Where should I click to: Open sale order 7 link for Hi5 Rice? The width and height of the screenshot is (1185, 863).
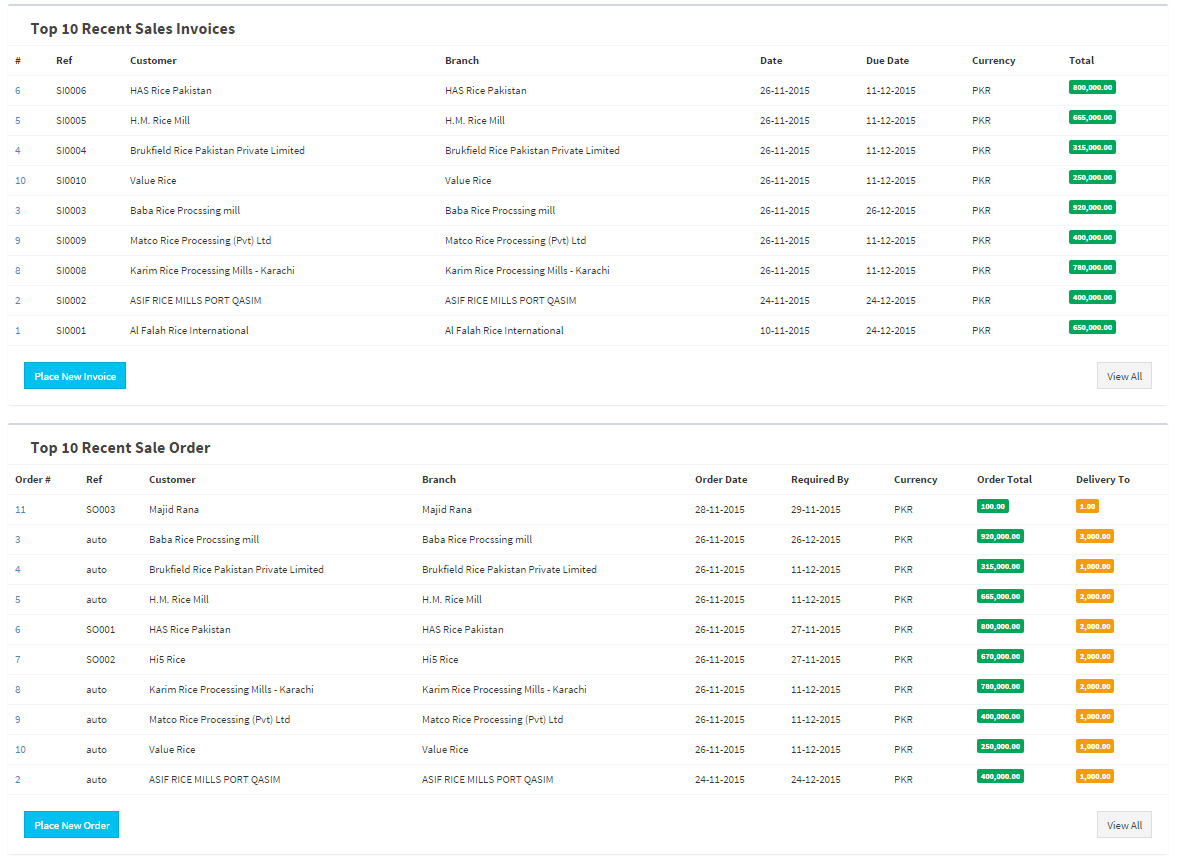[x=18, y=660]
